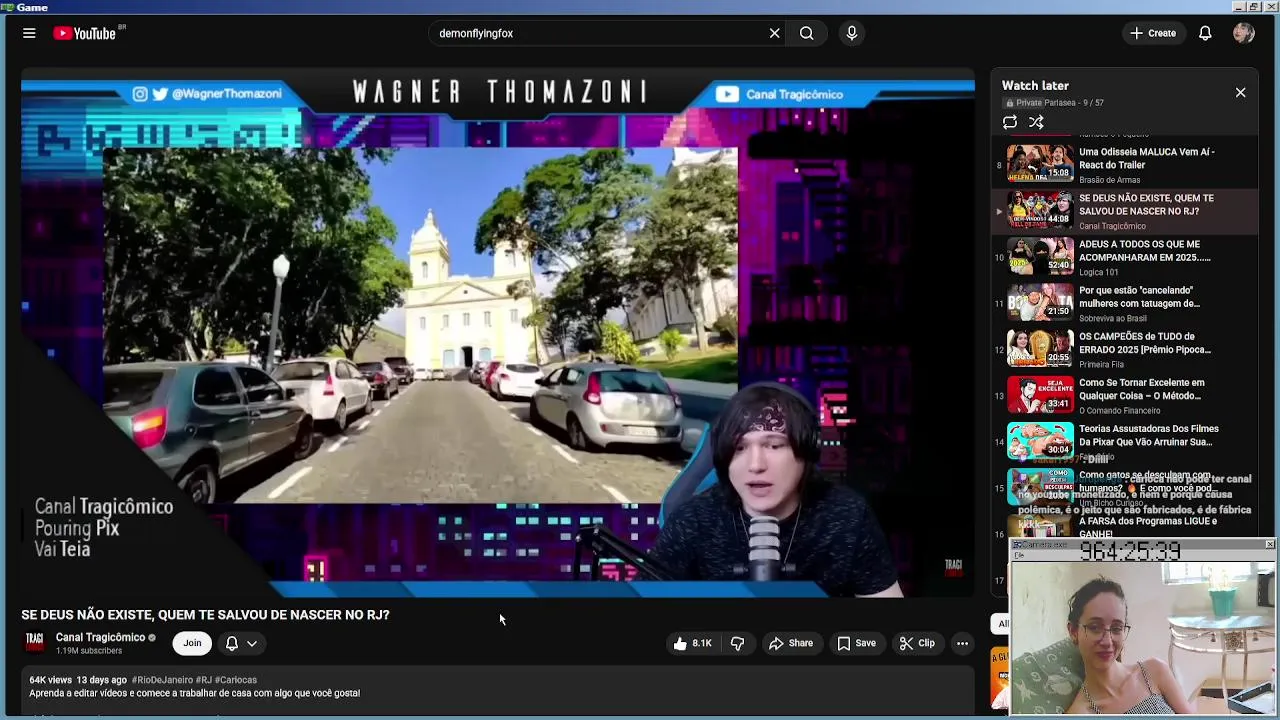Open the YouTube hamburger guide menu

click(x=29, y=33)
